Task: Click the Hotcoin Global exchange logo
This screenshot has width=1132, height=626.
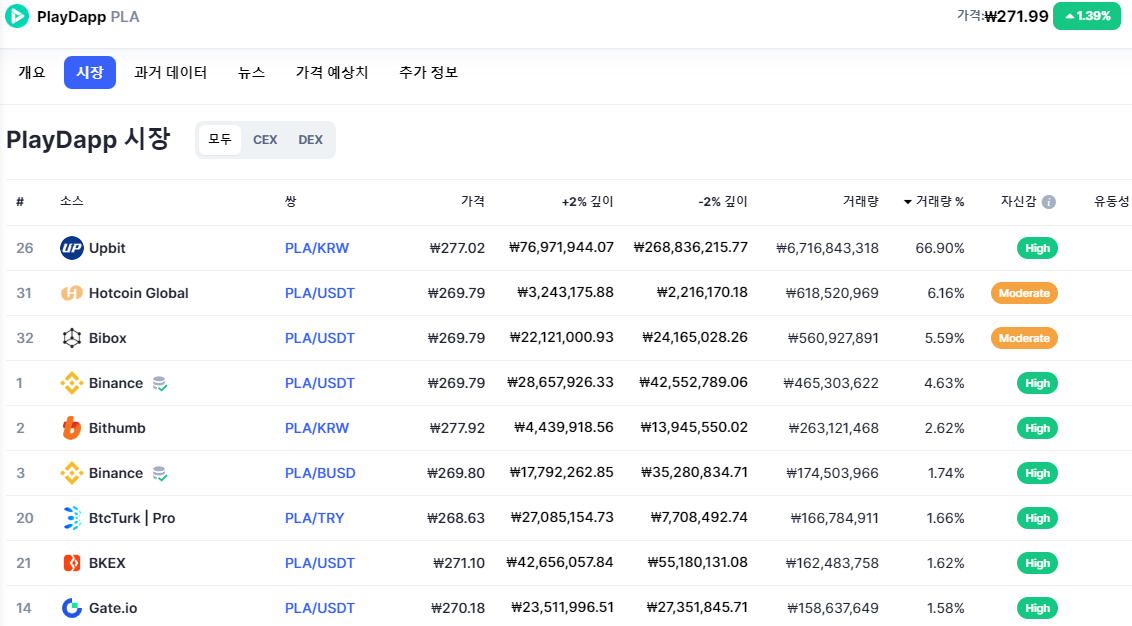Action: click(71, 293)
